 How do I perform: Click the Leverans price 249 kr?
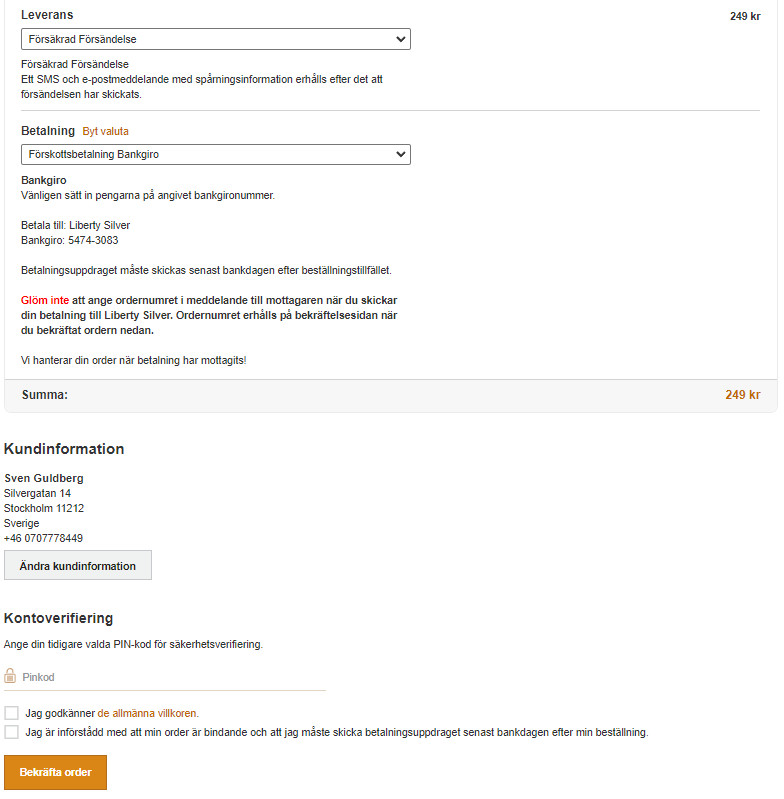tap(745, 16)
